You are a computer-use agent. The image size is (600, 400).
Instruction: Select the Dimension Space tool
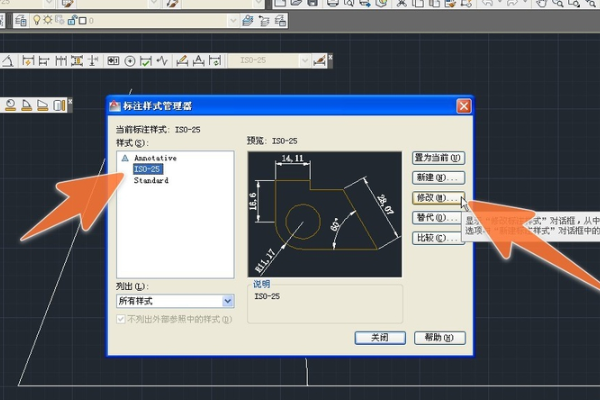coord(77,60)
